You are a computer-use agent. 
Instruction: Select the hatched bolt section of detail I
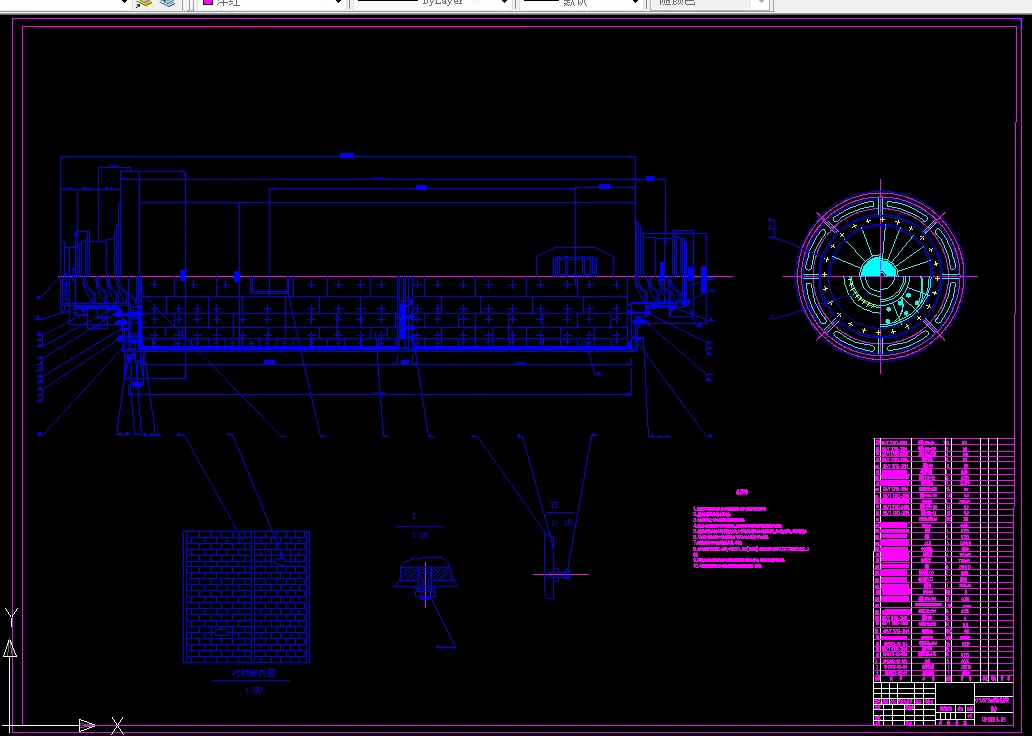[x=425, y=577]
